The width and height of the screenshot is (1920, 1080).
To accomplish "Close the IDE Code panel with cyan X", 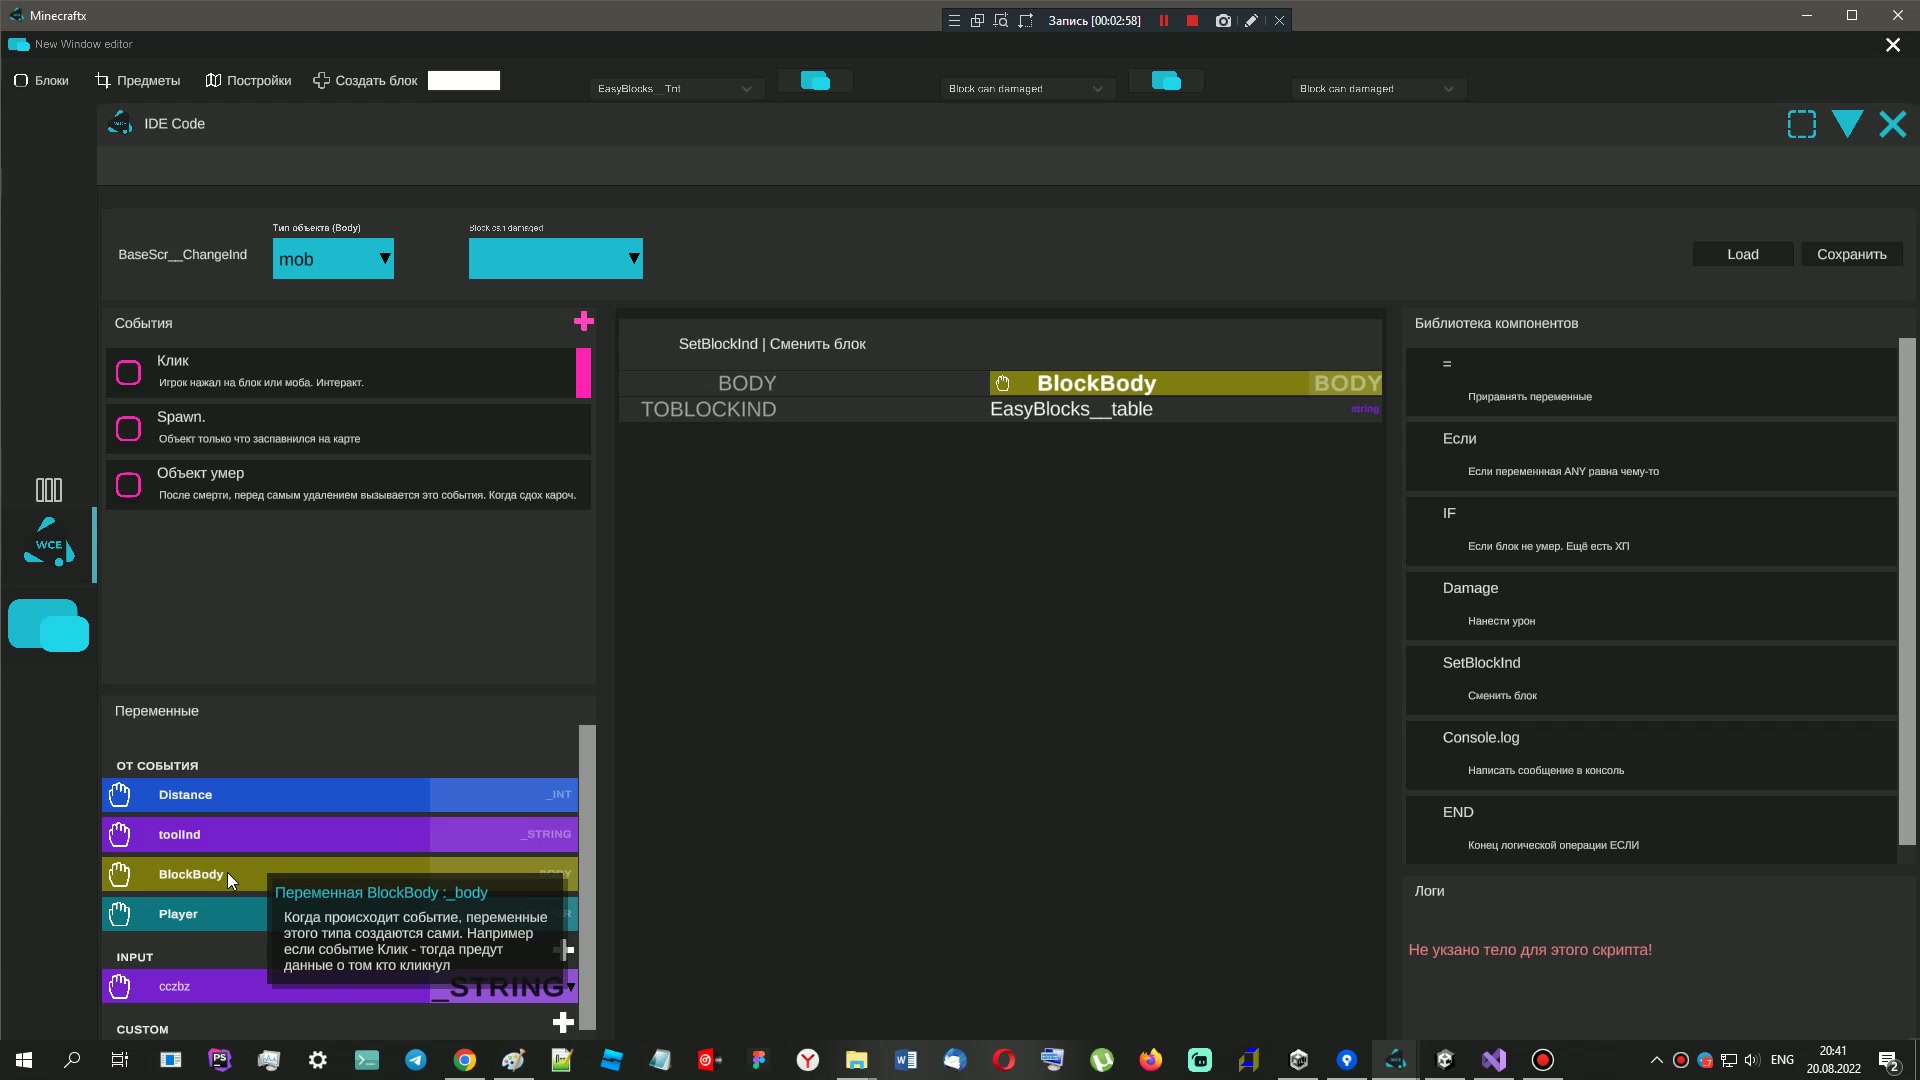I will point(1892,124).
